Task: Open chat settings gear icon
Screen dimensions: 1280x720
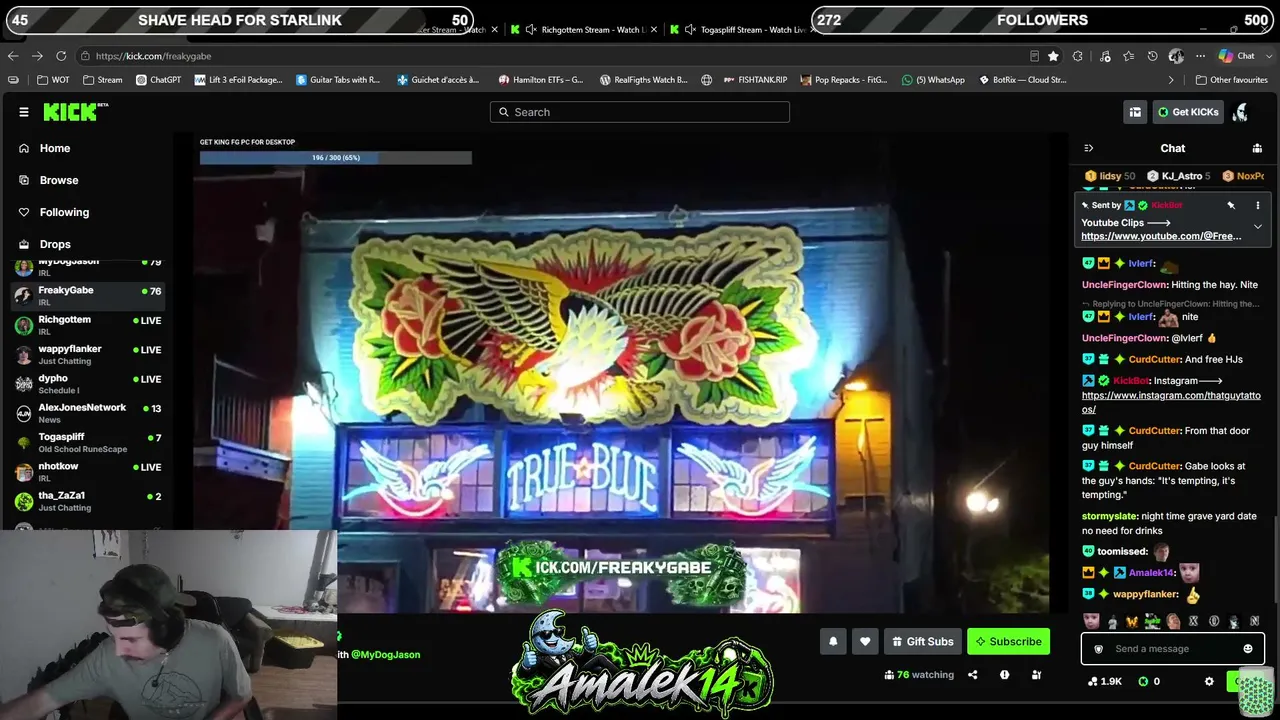Action: (x=1209, y=681)
